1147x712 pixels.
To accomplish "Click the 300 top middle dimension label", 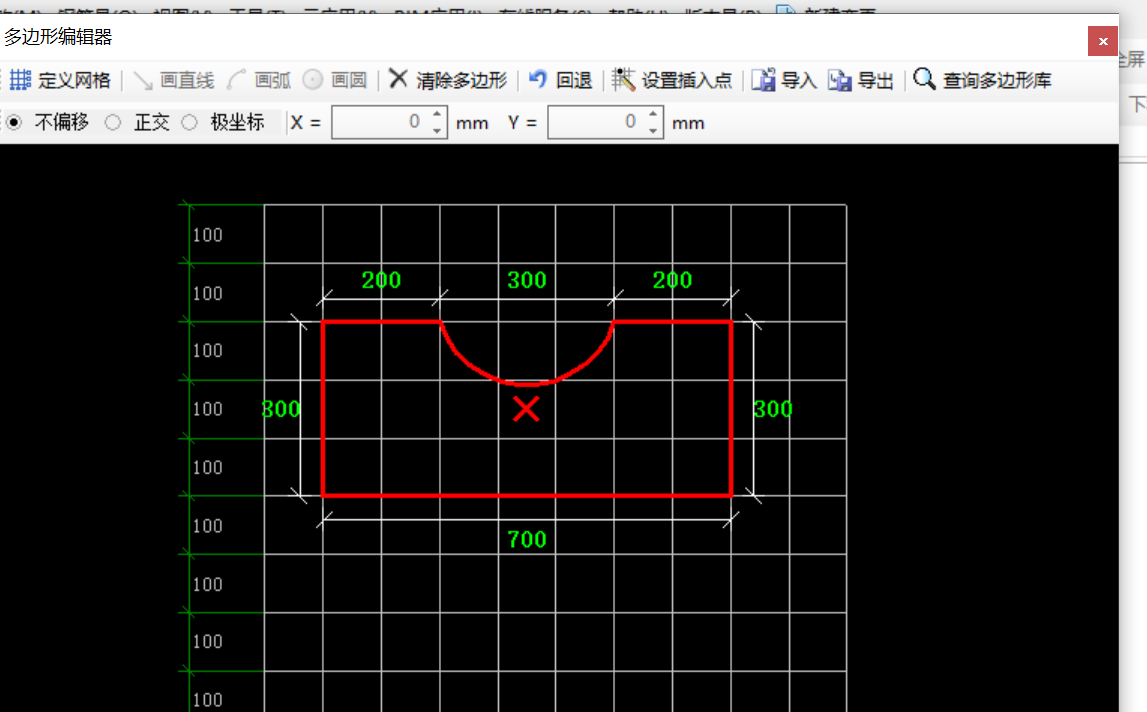I will click(x=527, y=280).
